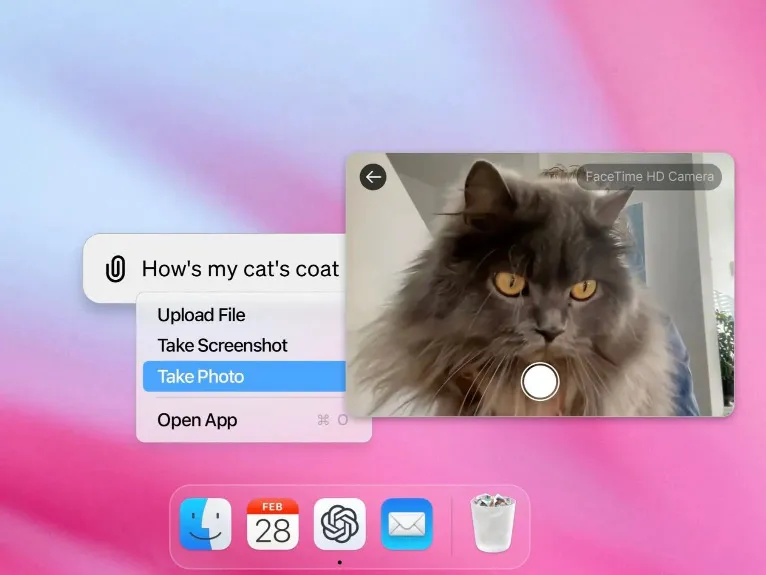Click the ⌘O shortcut hint beside Open App
This screenshot has width=766, height=575.
pos(332,420)
